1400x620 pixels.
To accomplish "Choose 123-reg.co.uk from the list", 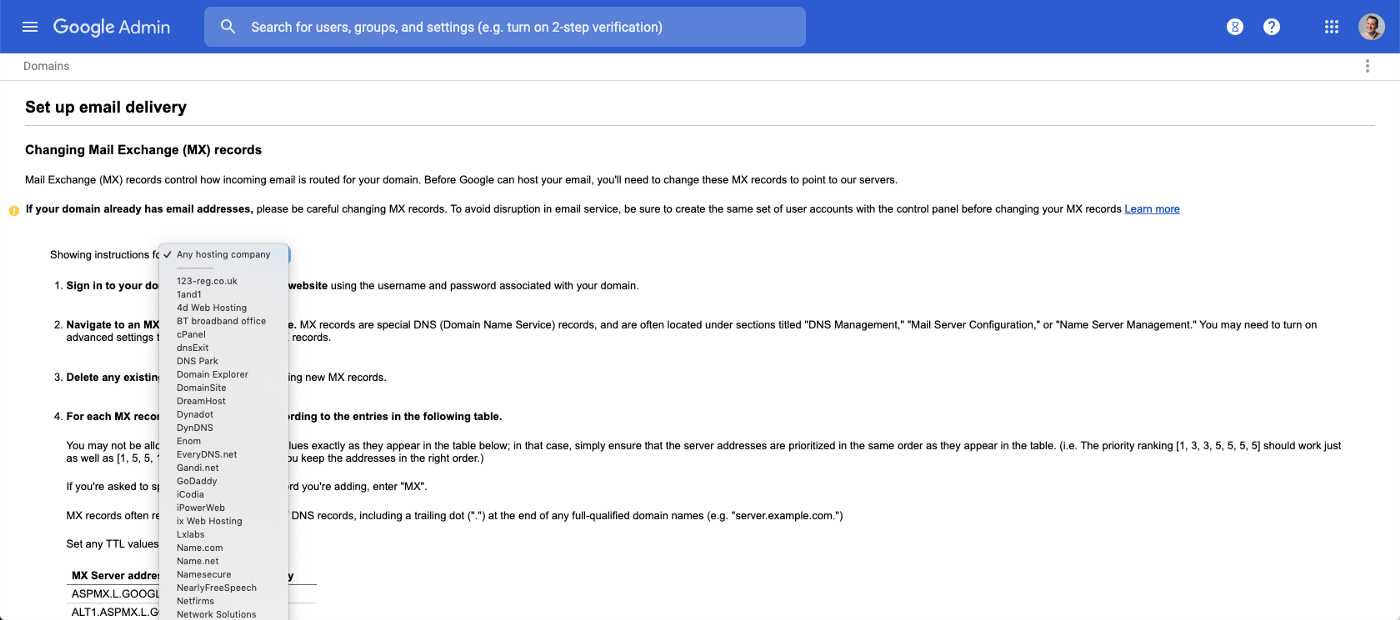I will [x=207, y=281].
